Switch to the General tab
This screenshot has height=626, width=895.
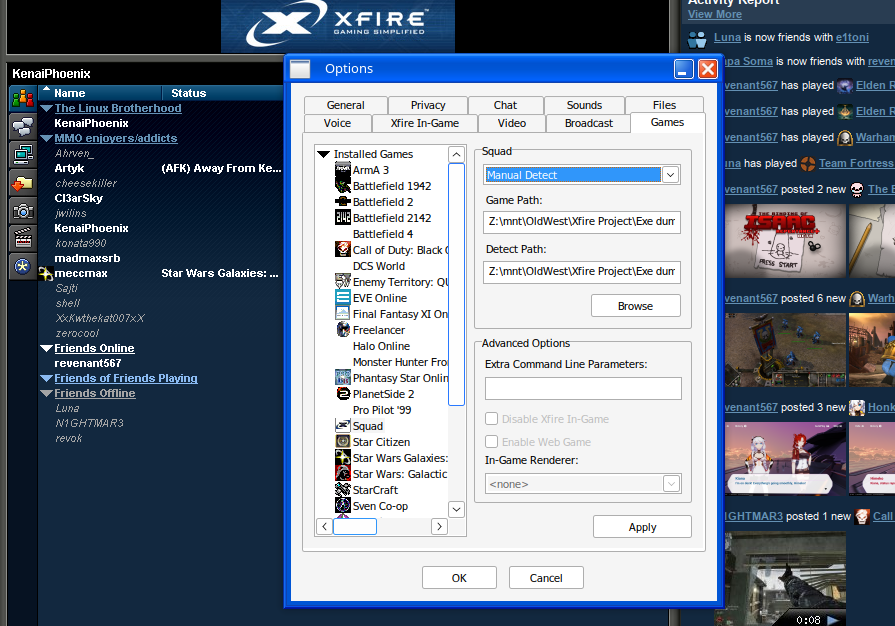click(x=345, y=105)
